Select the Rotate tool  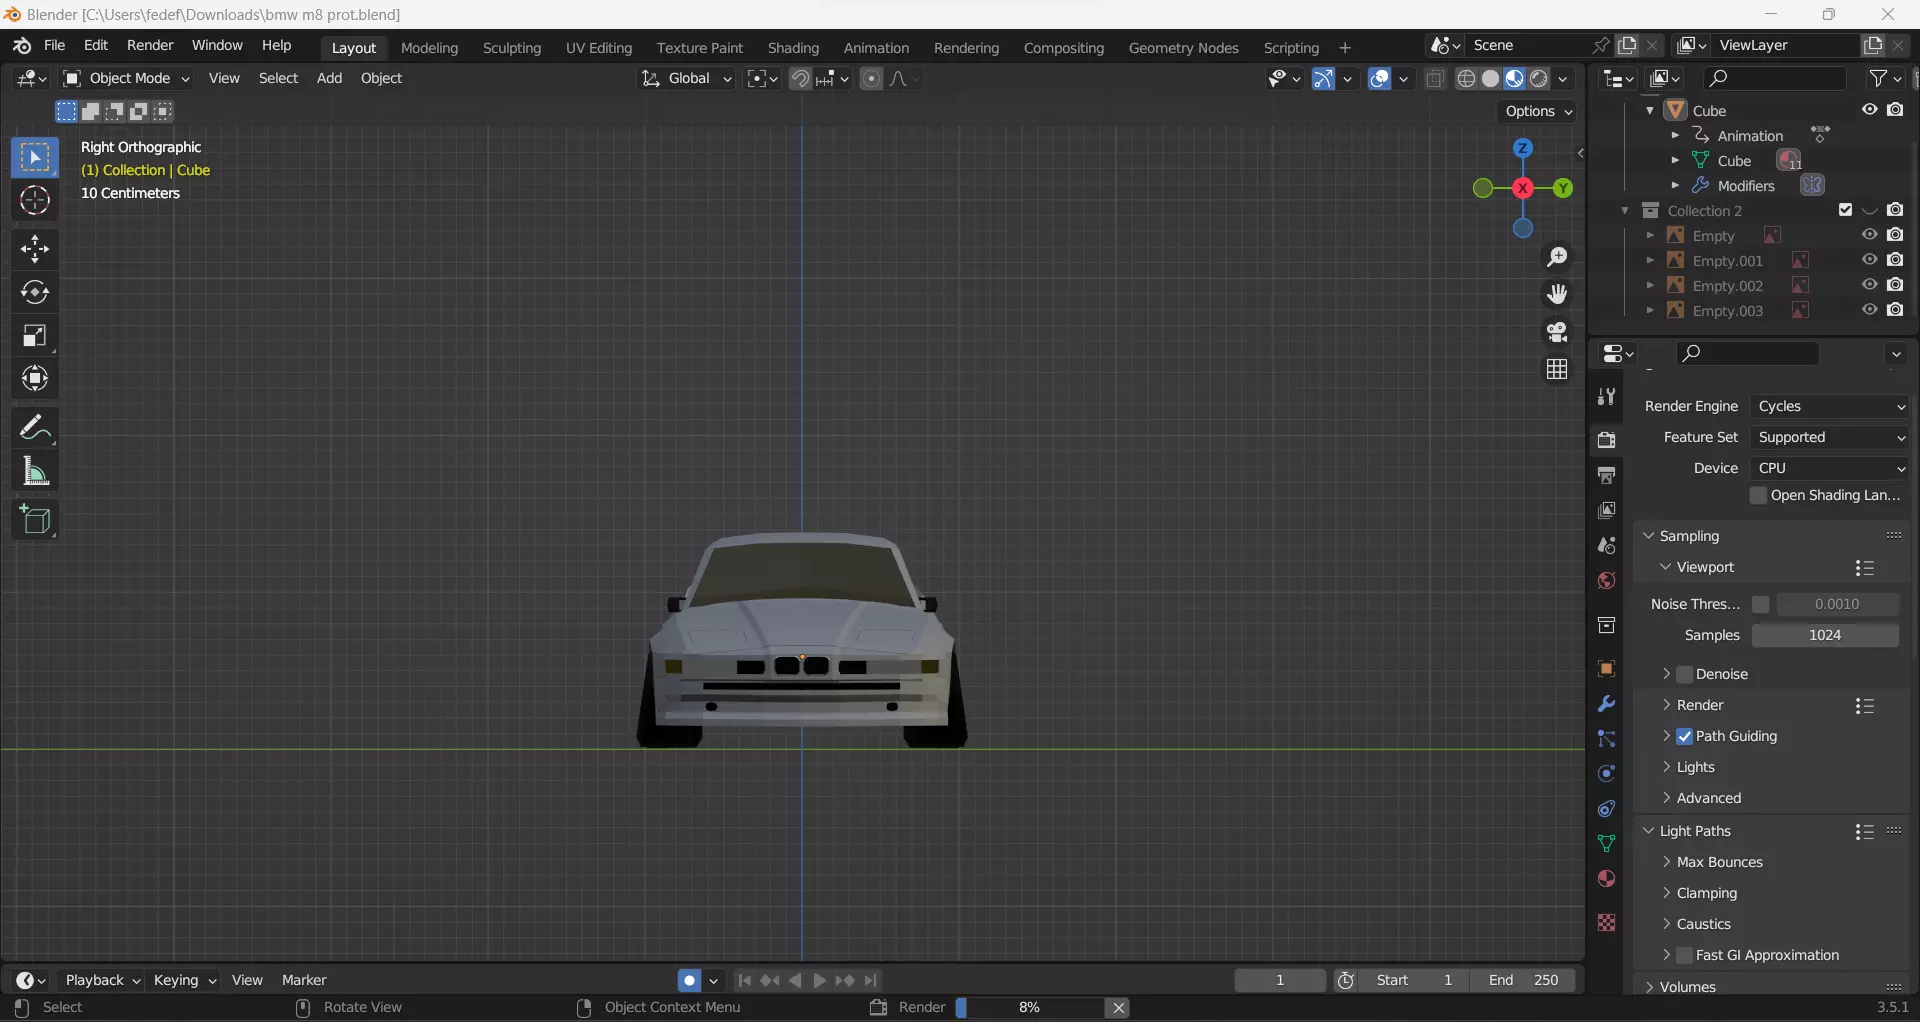[35, 292]
